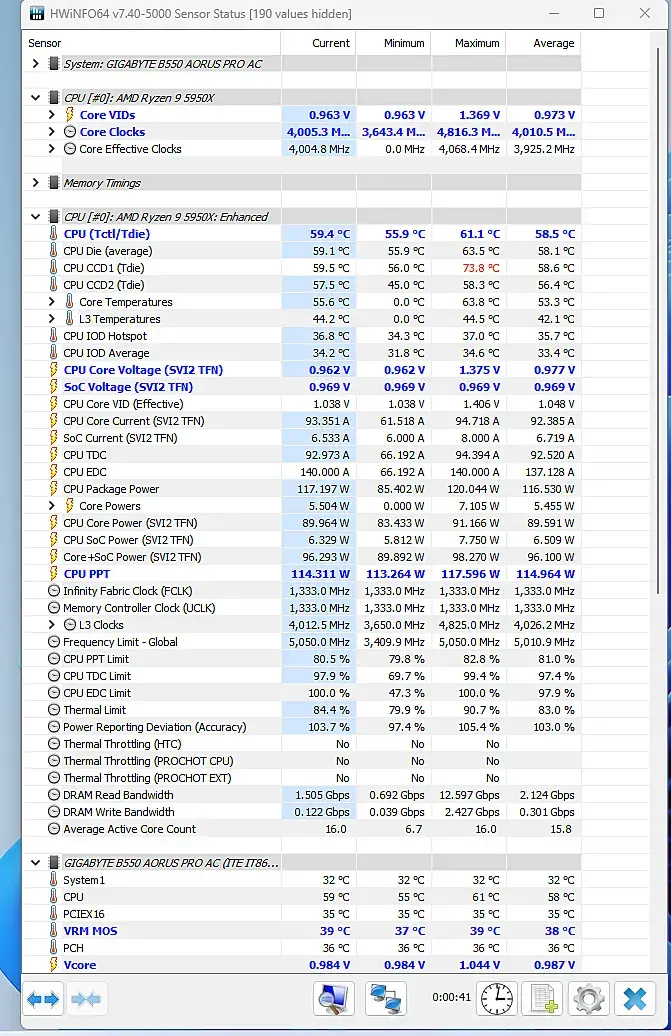
Task: Select the CPU Core Voltage (SVI2 TFN) row
Action: point(302,370)
